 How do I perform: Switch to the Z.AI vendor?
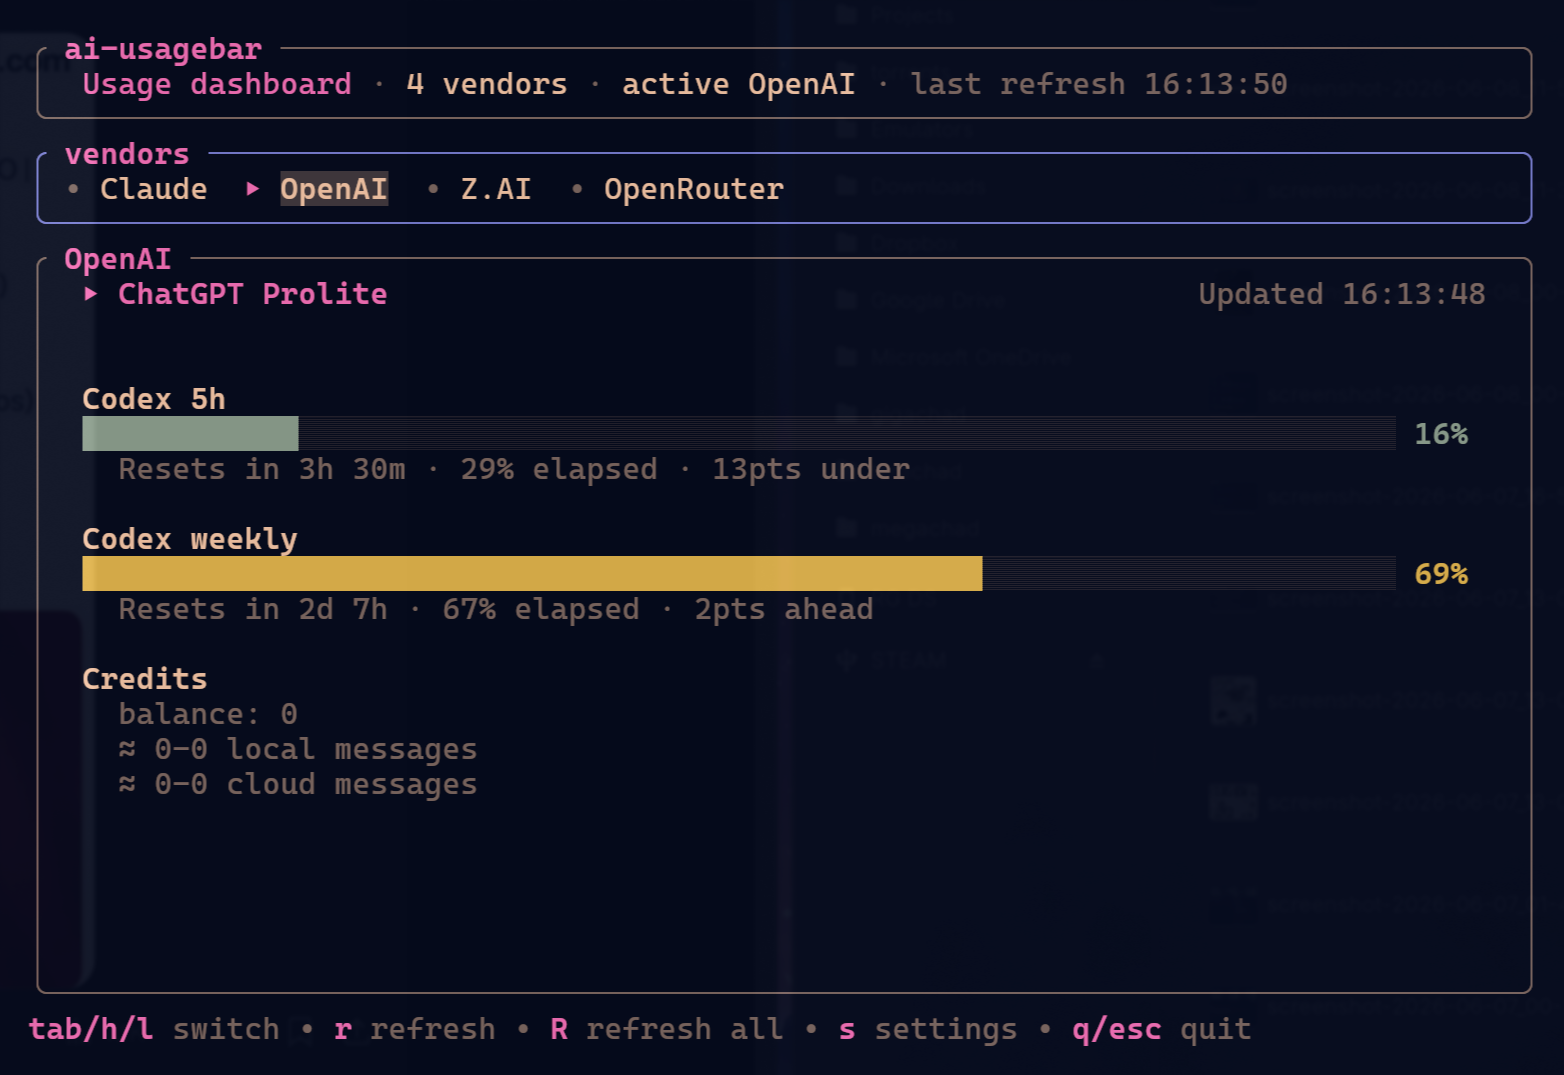click(x=495, y=189)
